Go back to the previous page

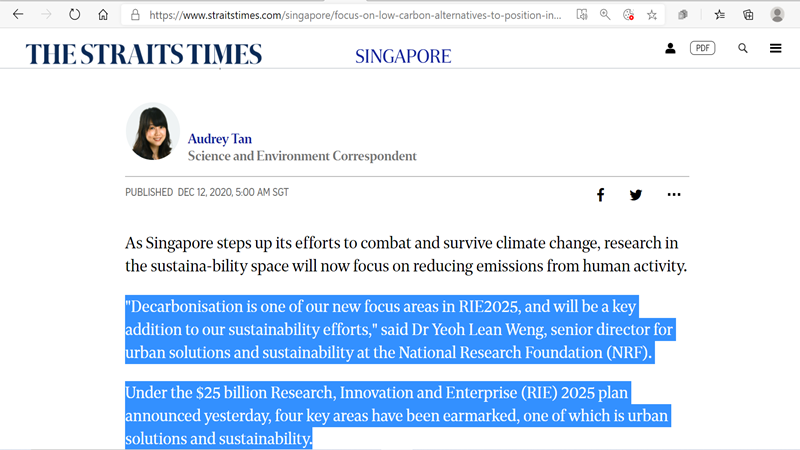tap(18, 14)
